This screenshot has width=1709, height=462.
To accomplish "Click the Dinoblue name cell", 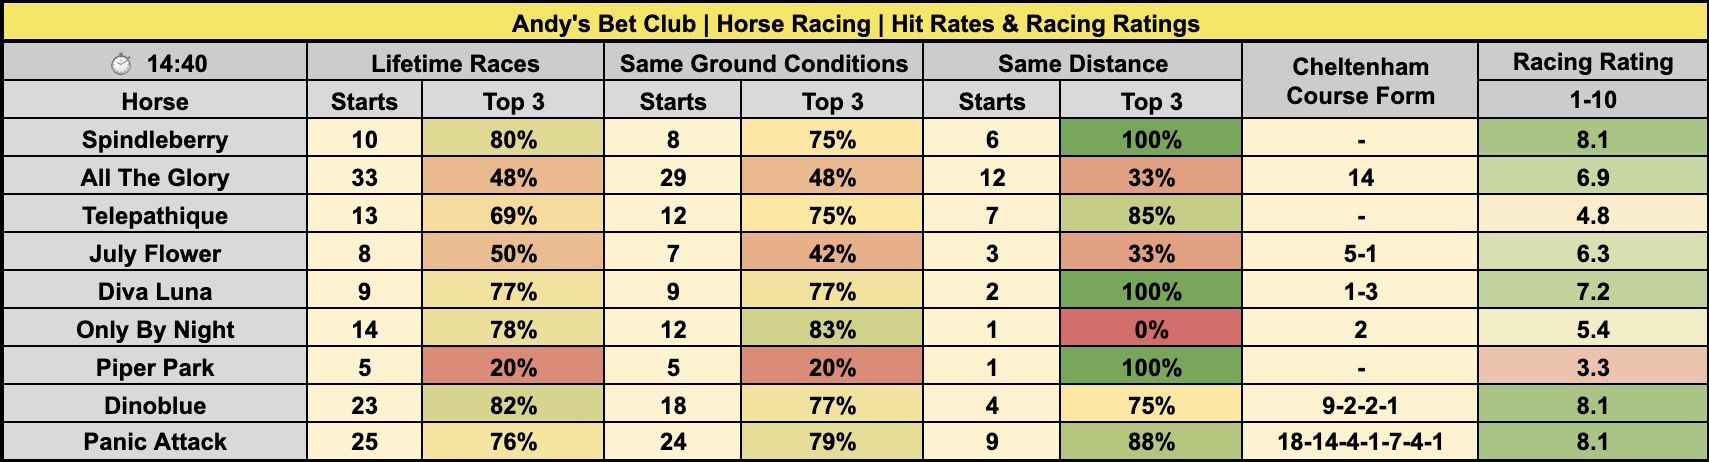I will pos(155,406).
